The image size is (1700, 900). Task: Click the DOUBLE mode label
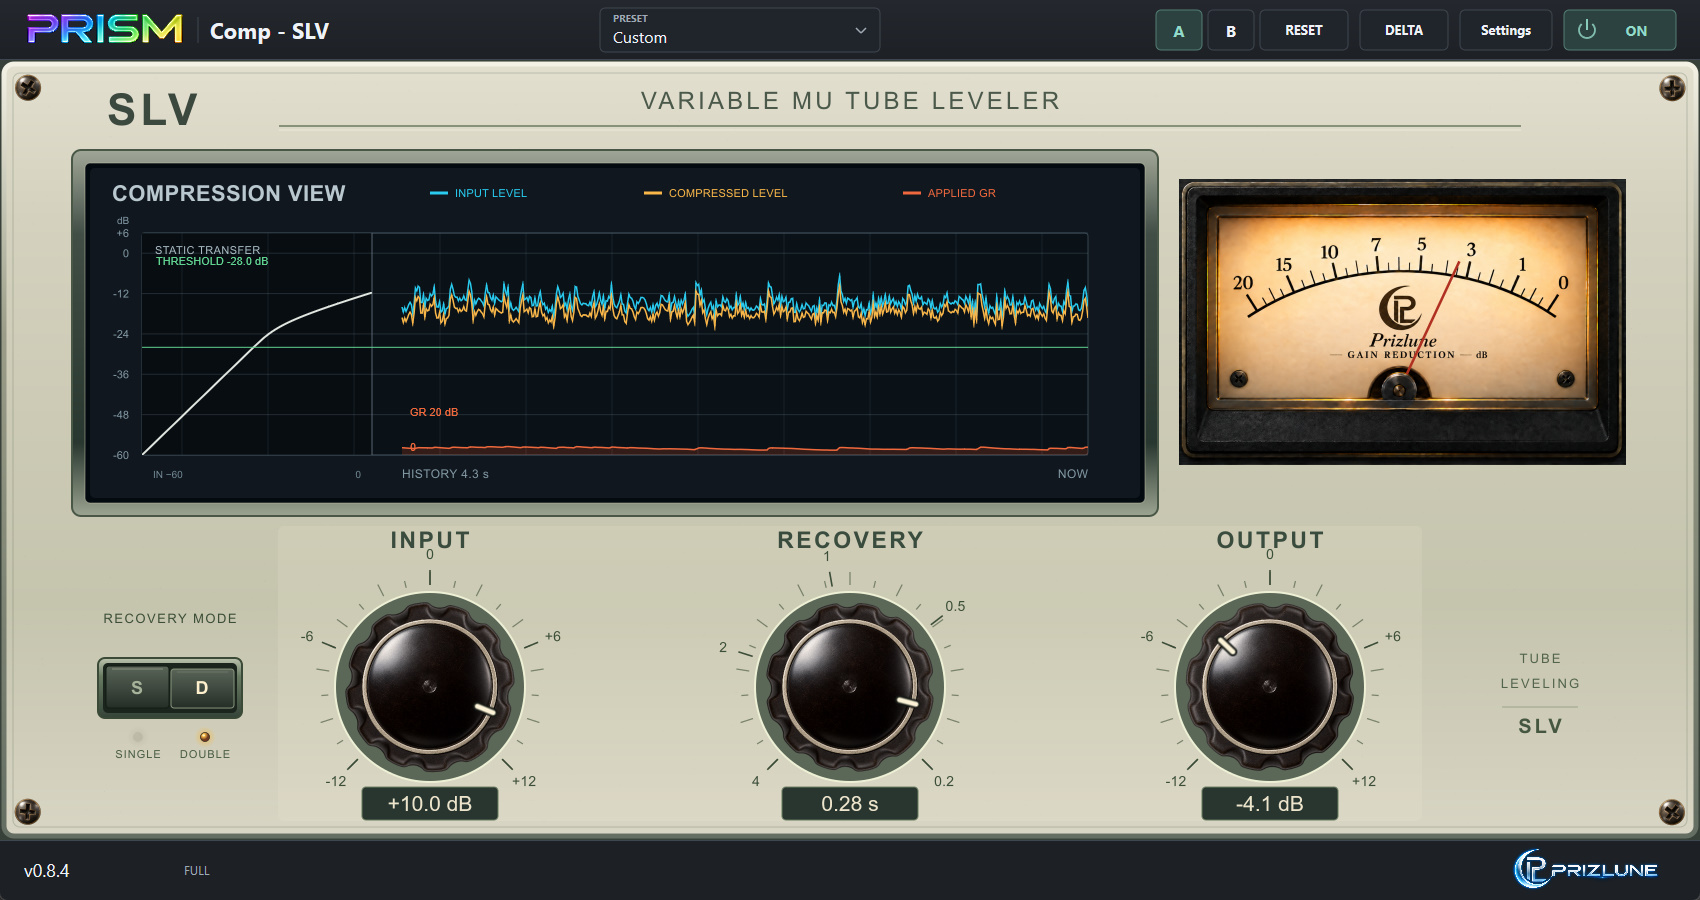pyautogui.click(x=205, y=754)
